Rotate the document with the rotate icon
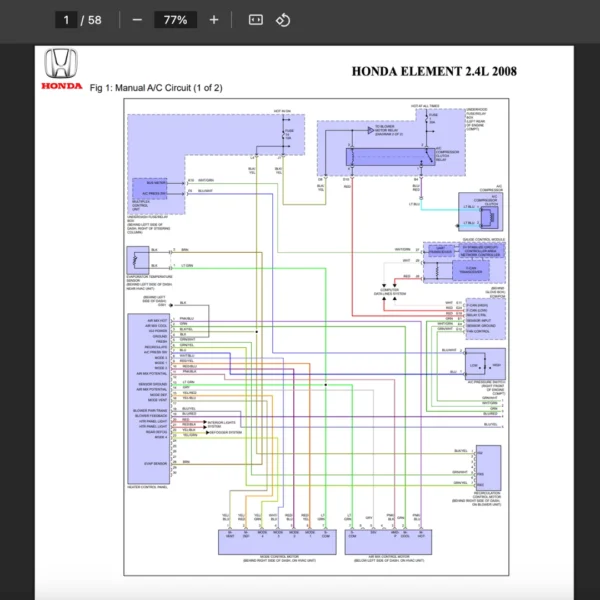This screenshot has height=600, width=600. [283, 19]
